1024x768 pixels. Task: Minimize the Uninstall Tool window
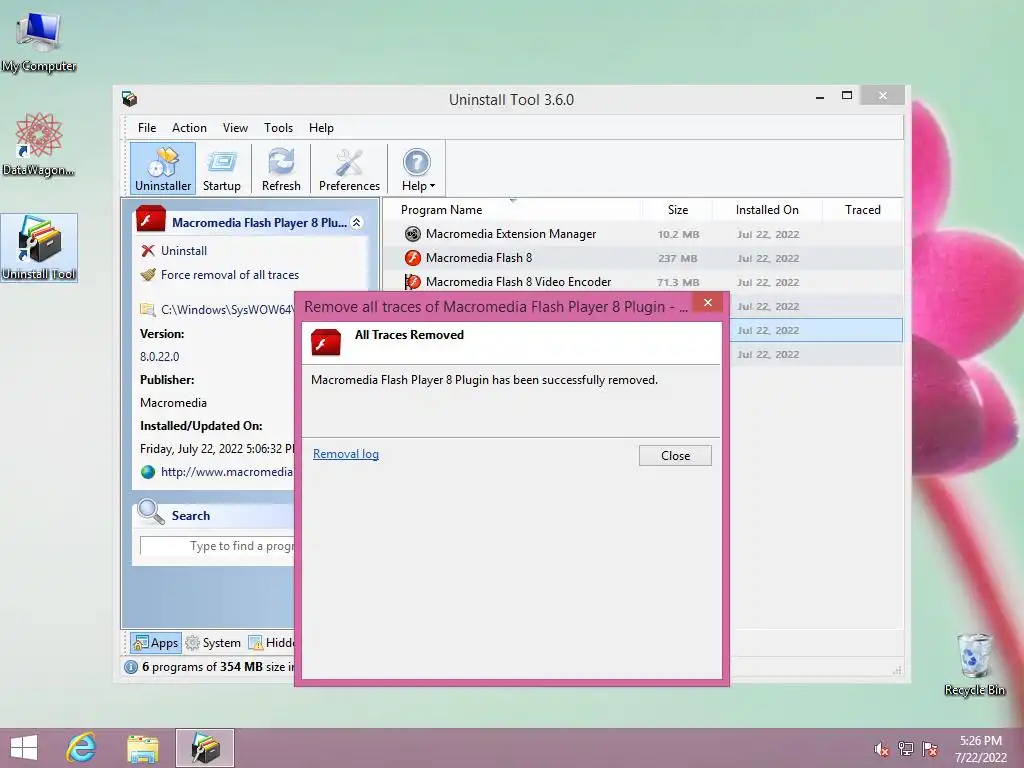[820, 97]
